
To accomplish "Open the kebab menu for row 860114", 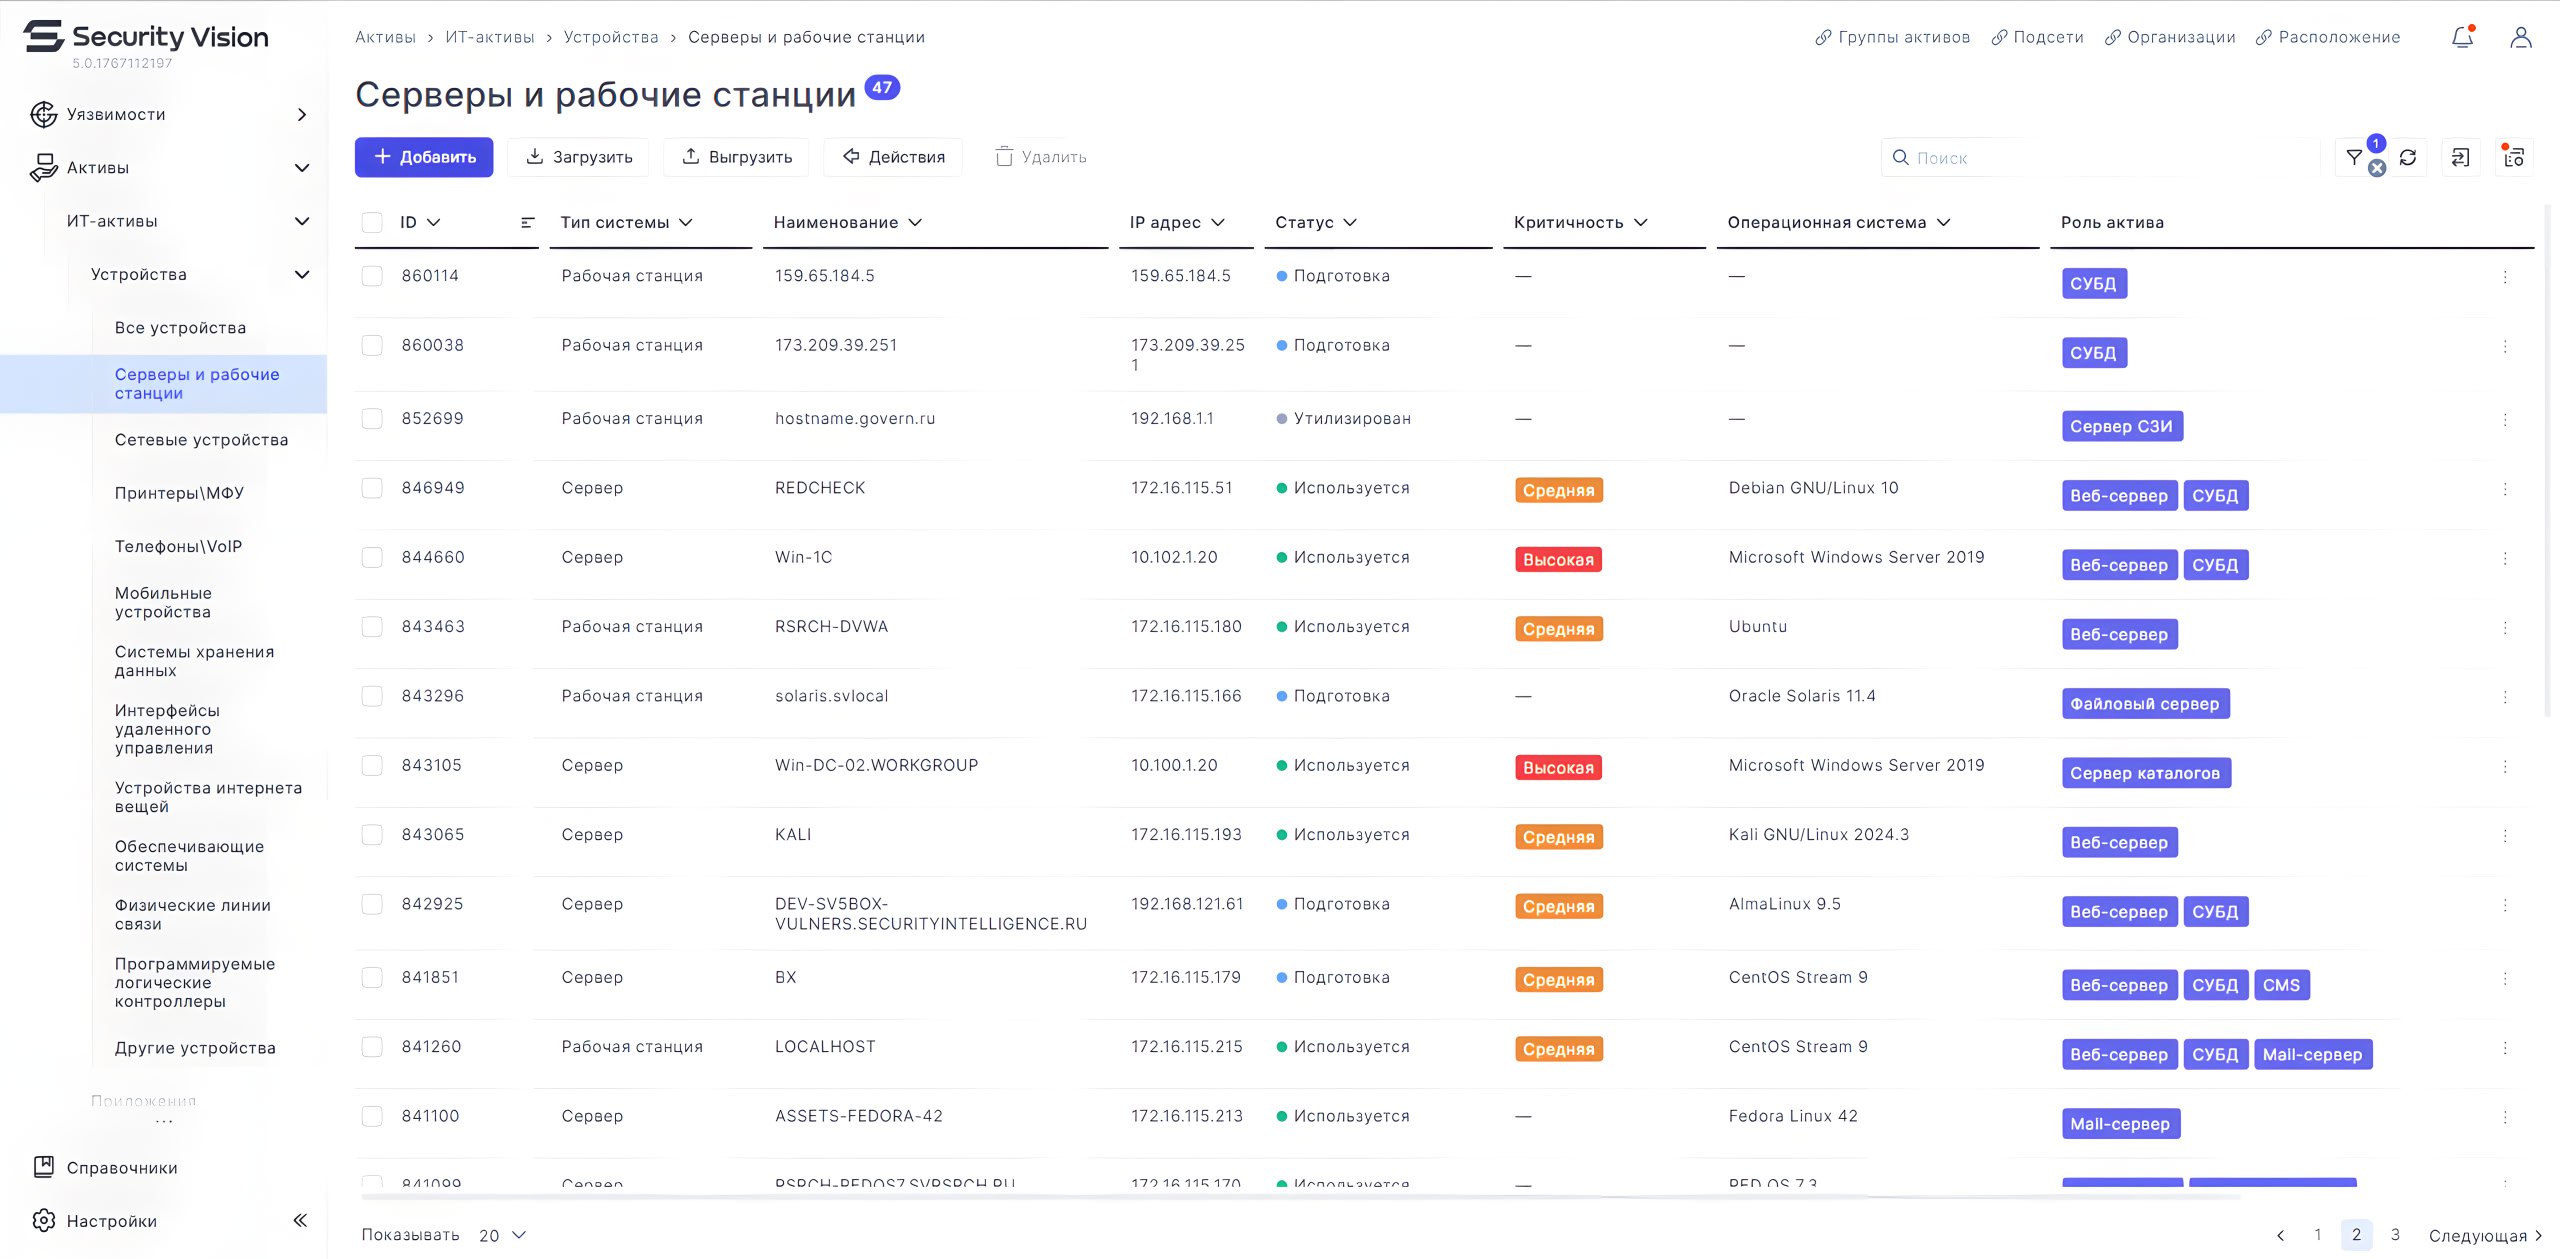I will [2505, 276].
